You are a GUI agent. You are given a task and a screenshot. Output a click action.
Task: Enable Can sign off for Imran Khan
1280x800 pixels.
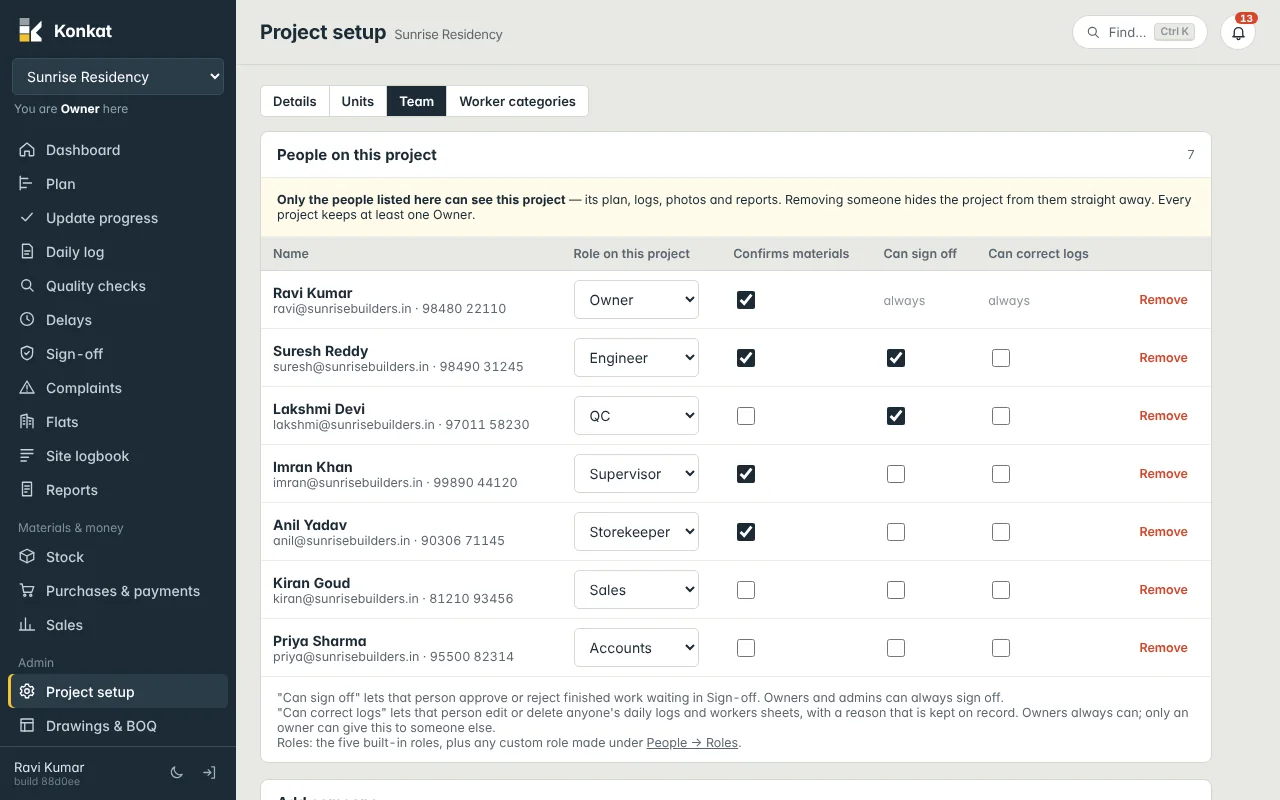pyautogui.click(x=896, y=474)
